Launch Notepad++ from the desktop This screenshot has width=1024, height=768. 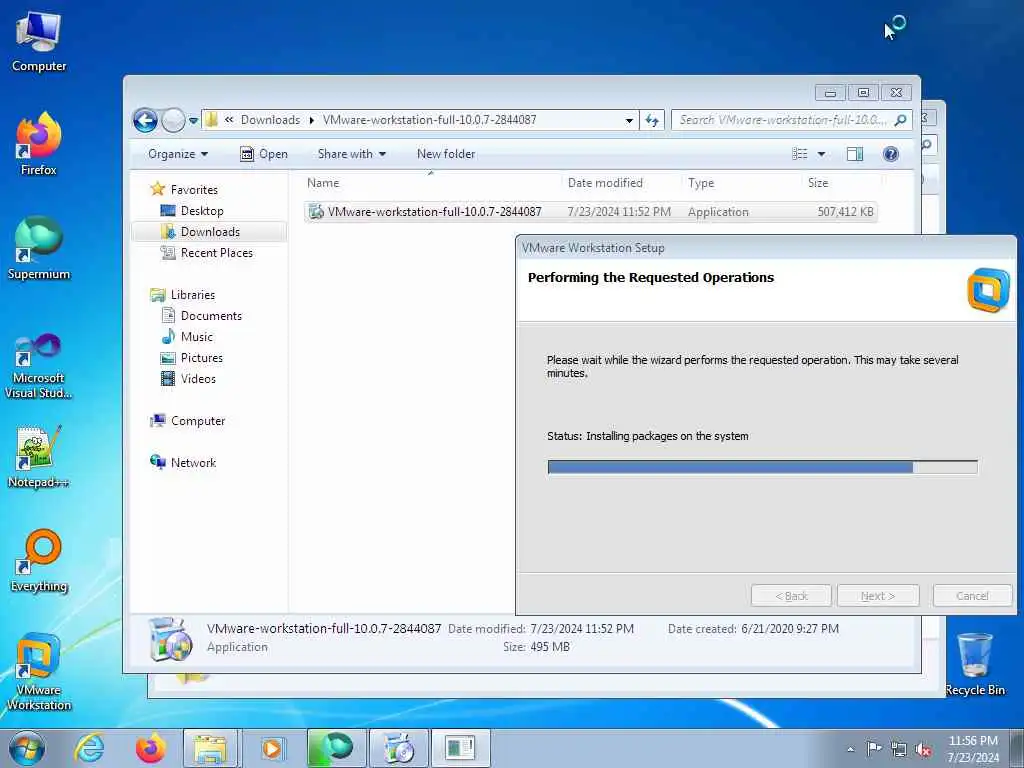(x=39, y=457)
